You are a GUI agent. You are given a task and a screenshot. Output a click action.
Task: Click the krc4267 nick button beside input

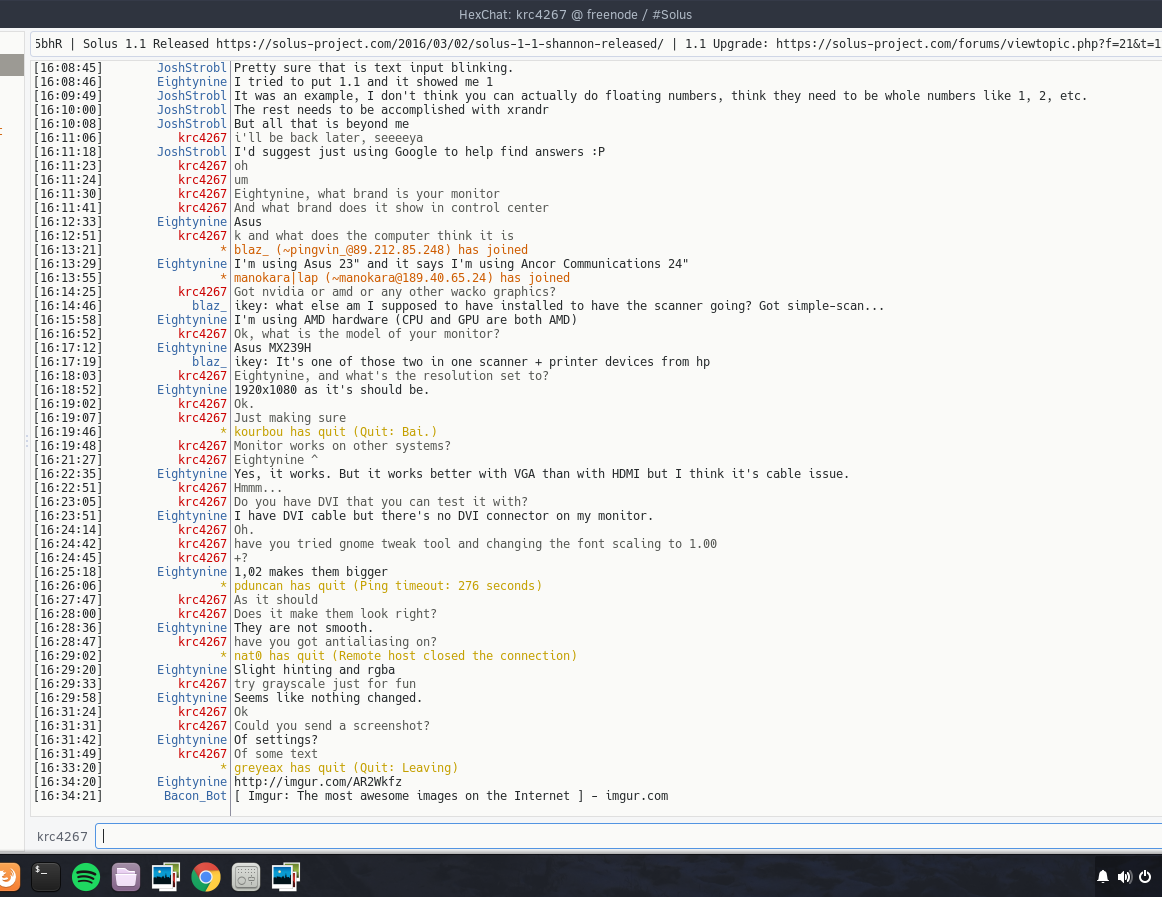point(62,836)
